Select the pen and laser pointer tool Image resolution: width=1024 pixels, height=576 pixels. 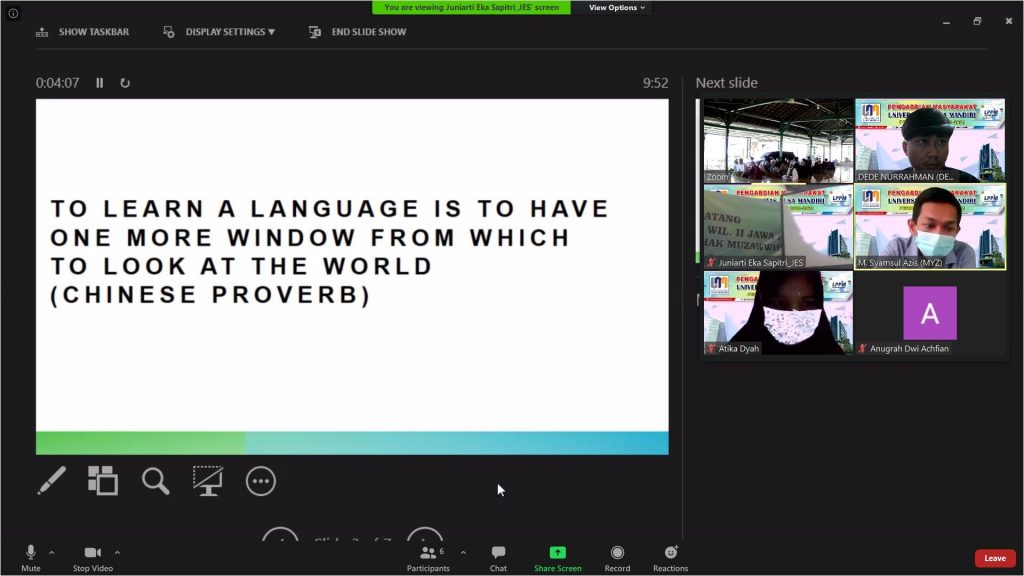[x=51, y=481]
